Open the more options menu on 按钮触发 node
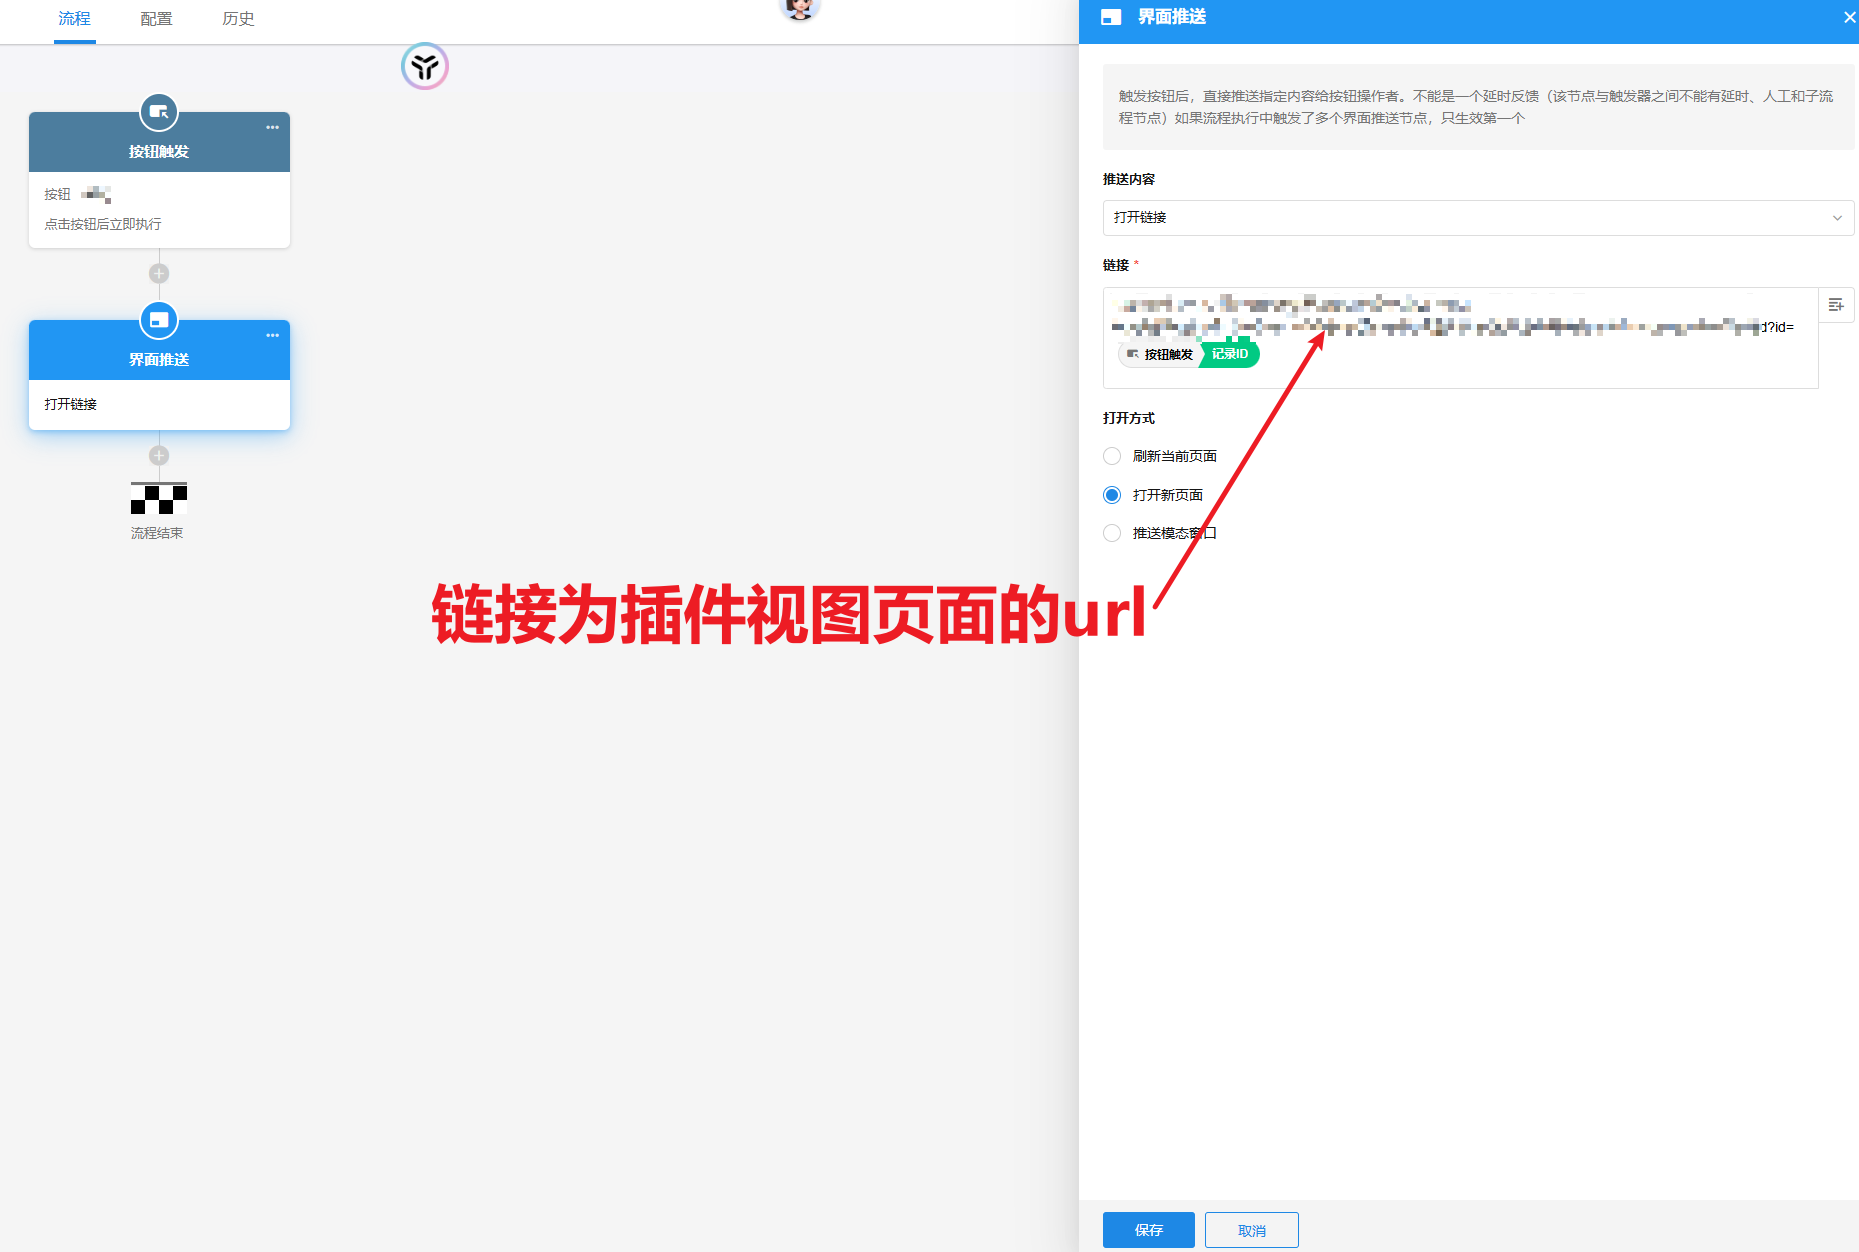1859x1252 pixels. coord(272,127)
